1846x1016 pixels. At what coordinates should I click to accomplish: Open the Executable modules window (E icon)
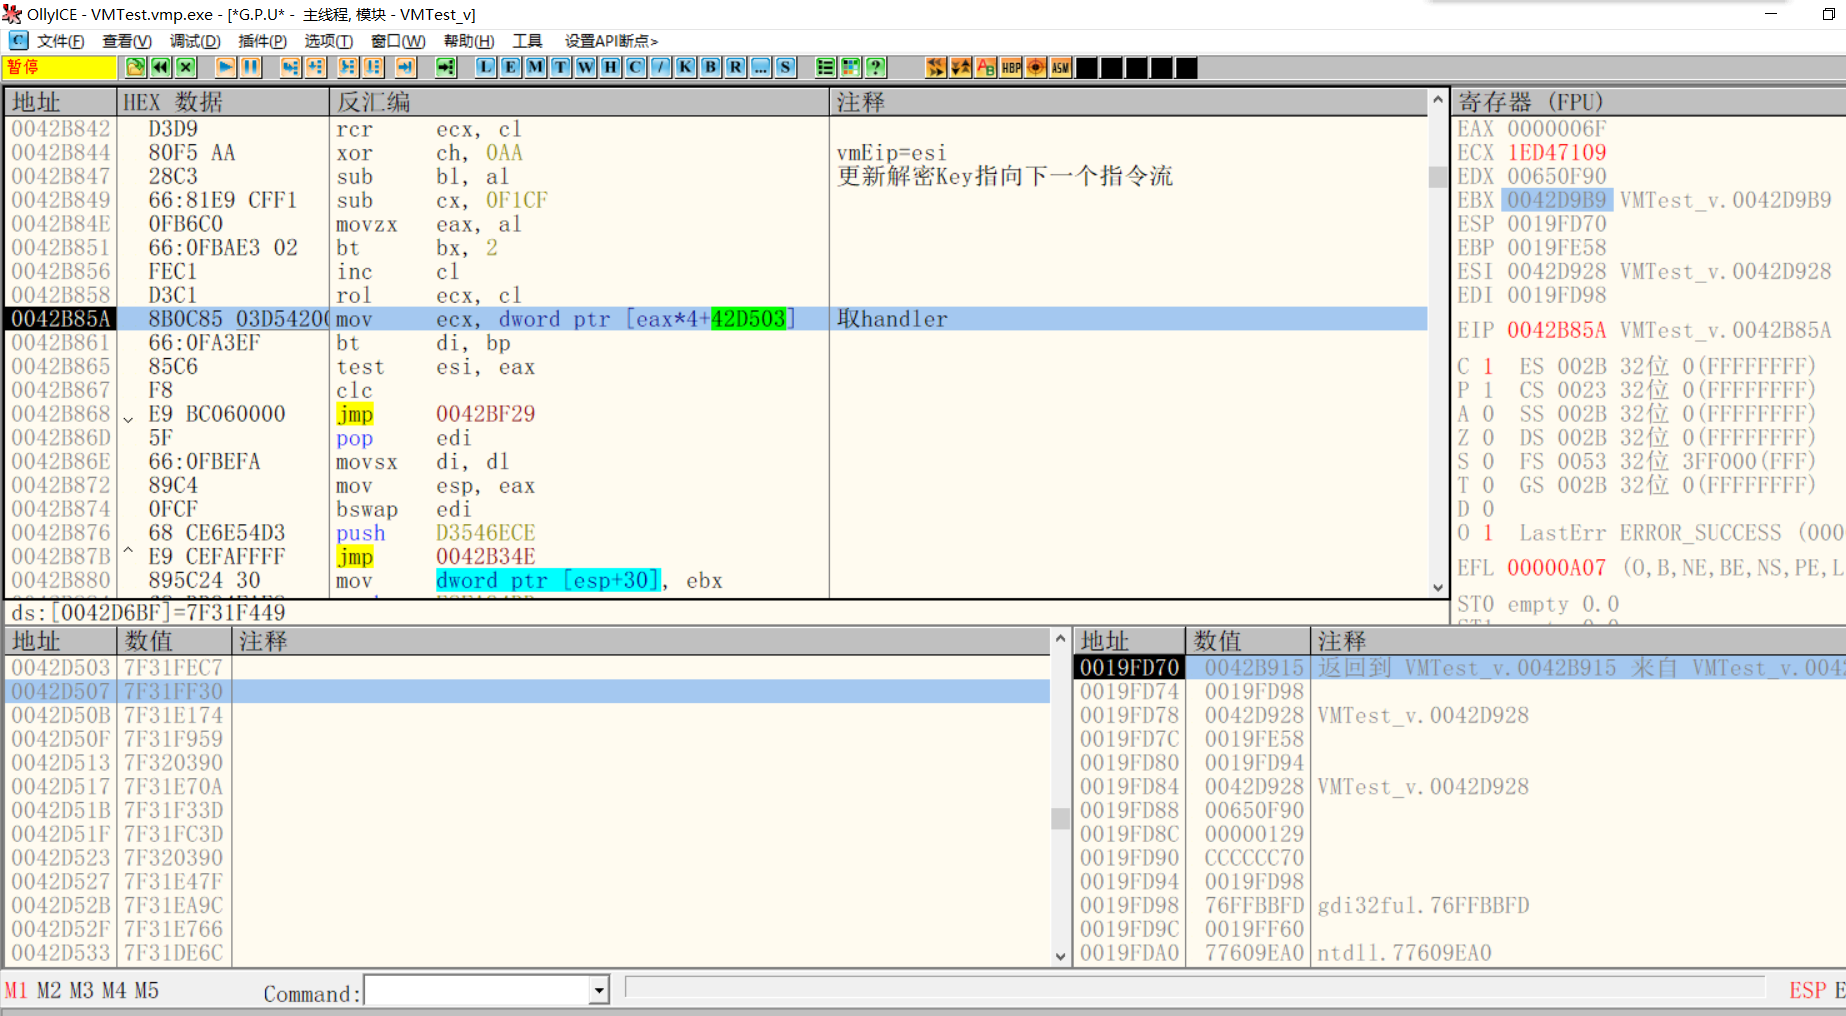(x=509, y=67)
